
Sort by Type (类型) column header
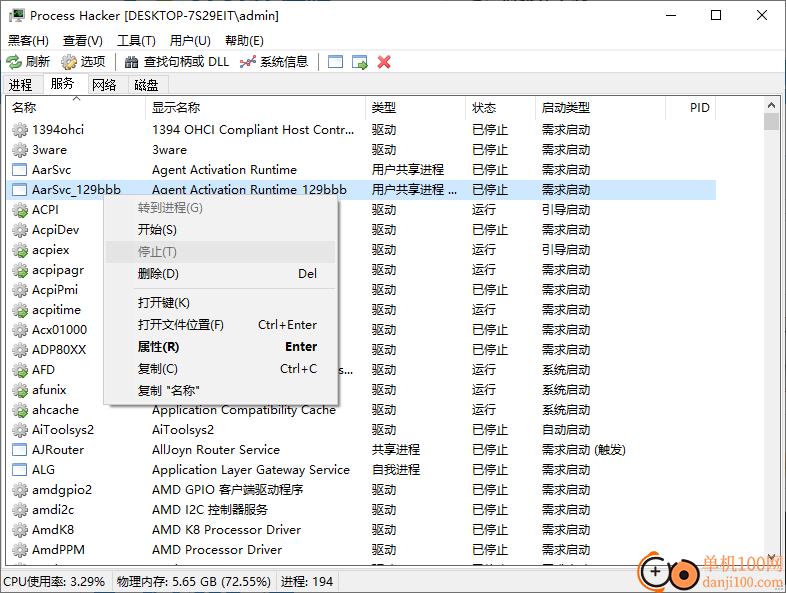pos(416,108)
